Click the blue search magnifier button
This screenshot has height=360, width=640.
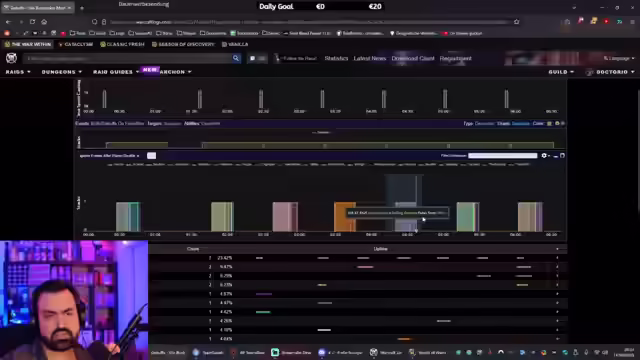236,58
